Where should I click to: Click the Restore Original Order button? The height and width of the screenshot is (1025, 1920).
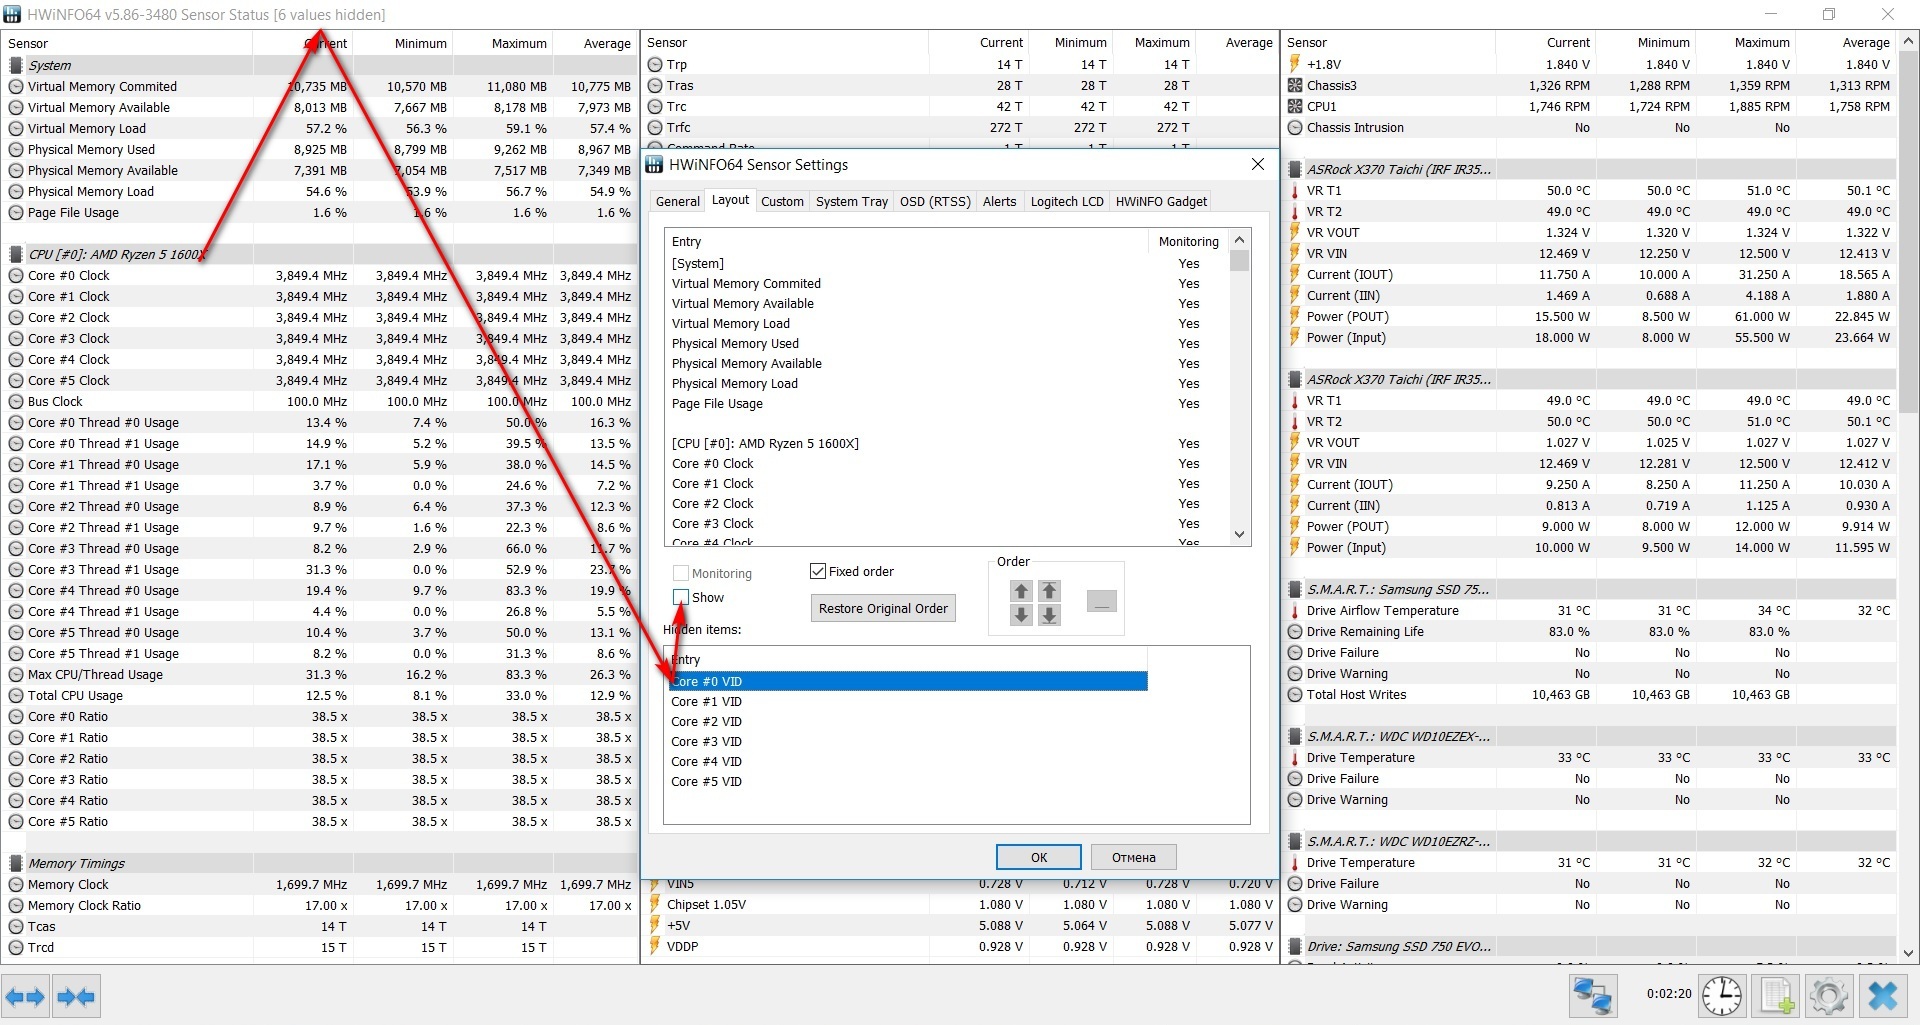[883, 608]
